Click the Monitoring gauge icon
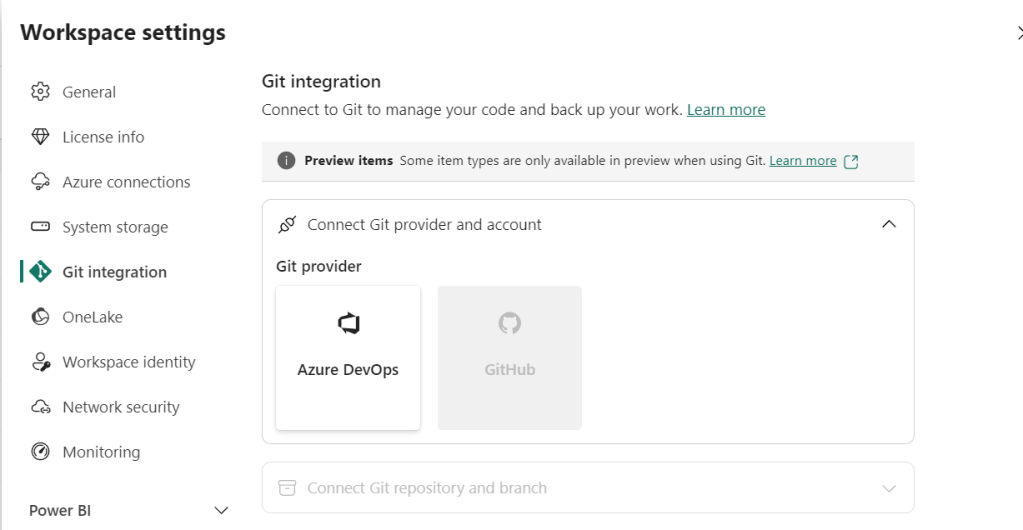1023x530 pixels. pyautogui.click(x=40, y=452)
